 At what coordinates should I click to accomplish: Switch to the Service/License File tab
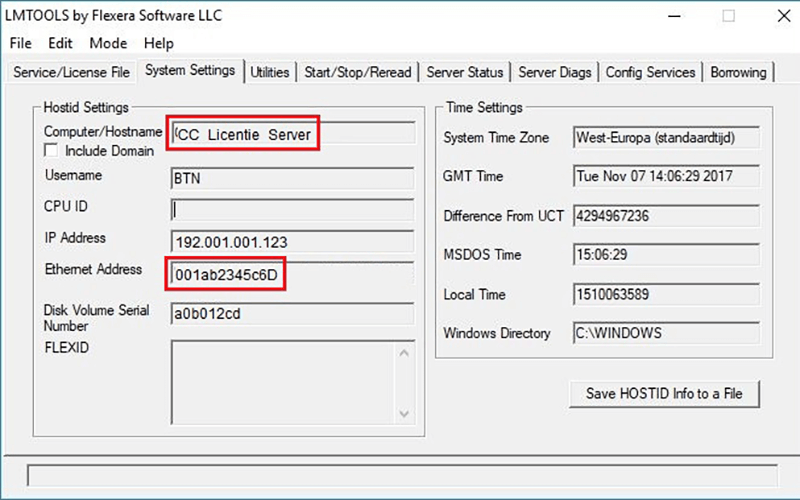tap(70, 72)
